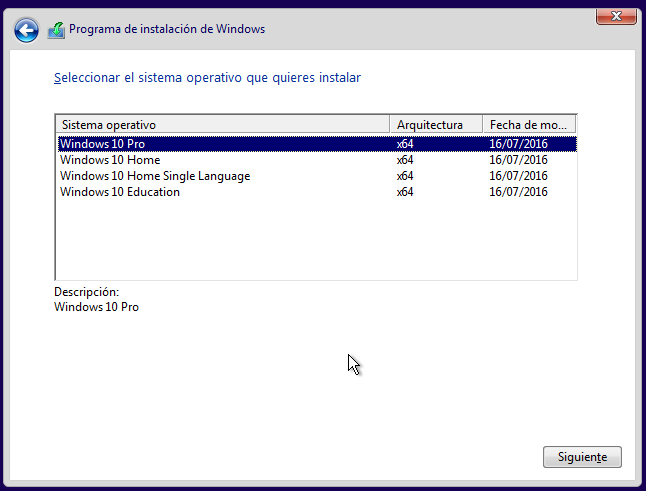Go back with the blue arrow button
The image size is (646, 491).
click(26, 30)
